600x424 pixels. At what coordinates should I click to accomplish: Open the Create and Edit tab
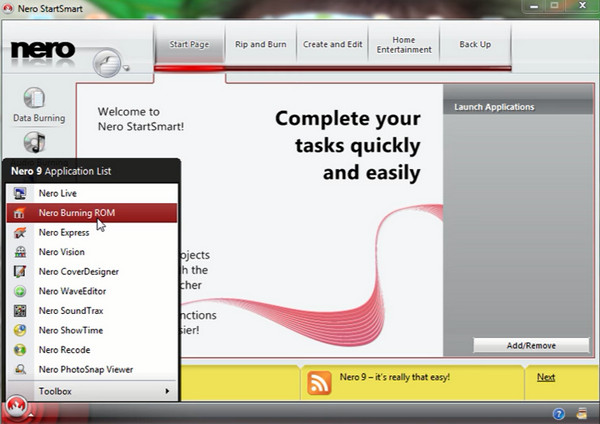pos(332,44)
